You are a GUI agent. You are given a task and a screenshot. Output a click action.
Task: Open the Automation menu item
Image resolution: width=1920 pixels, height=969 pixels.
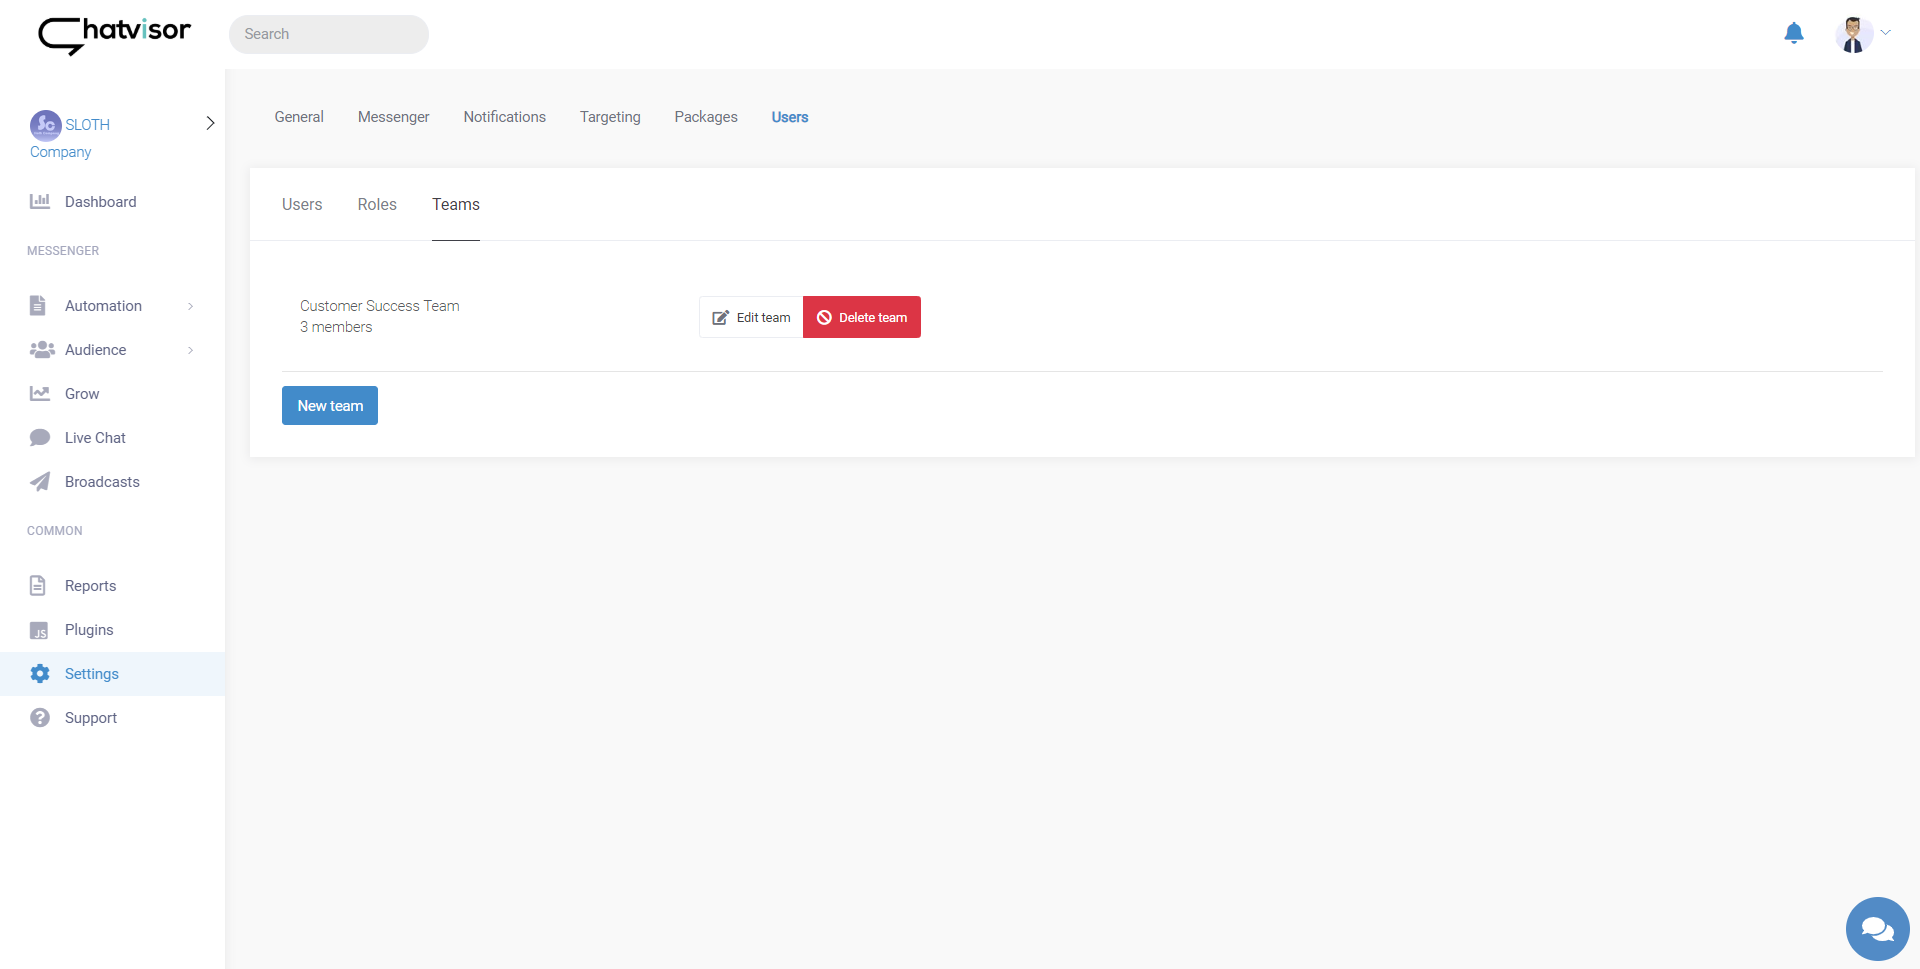coord(103,306)
